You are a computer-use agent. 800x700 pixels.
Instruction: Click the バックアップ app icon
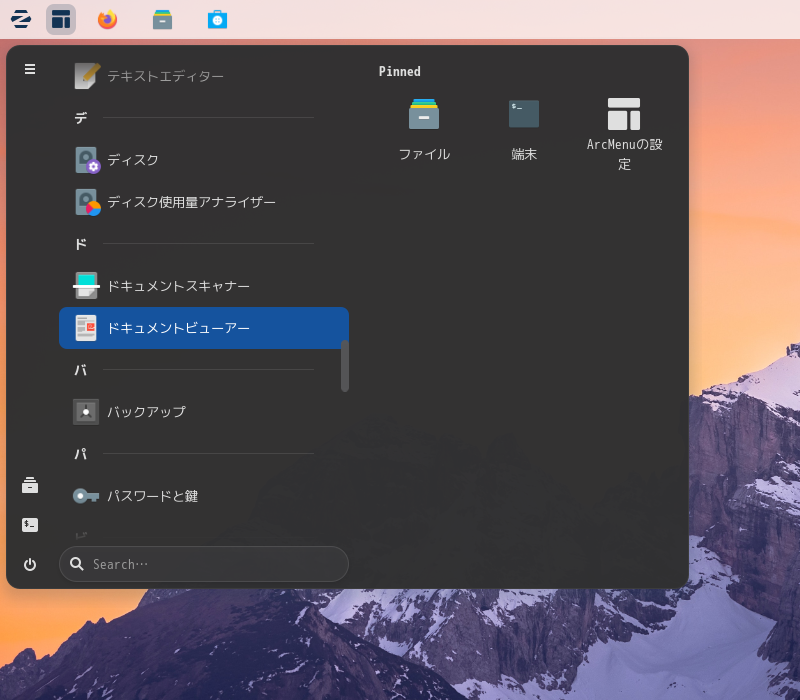pyautogui.click(x=86, y=412)
